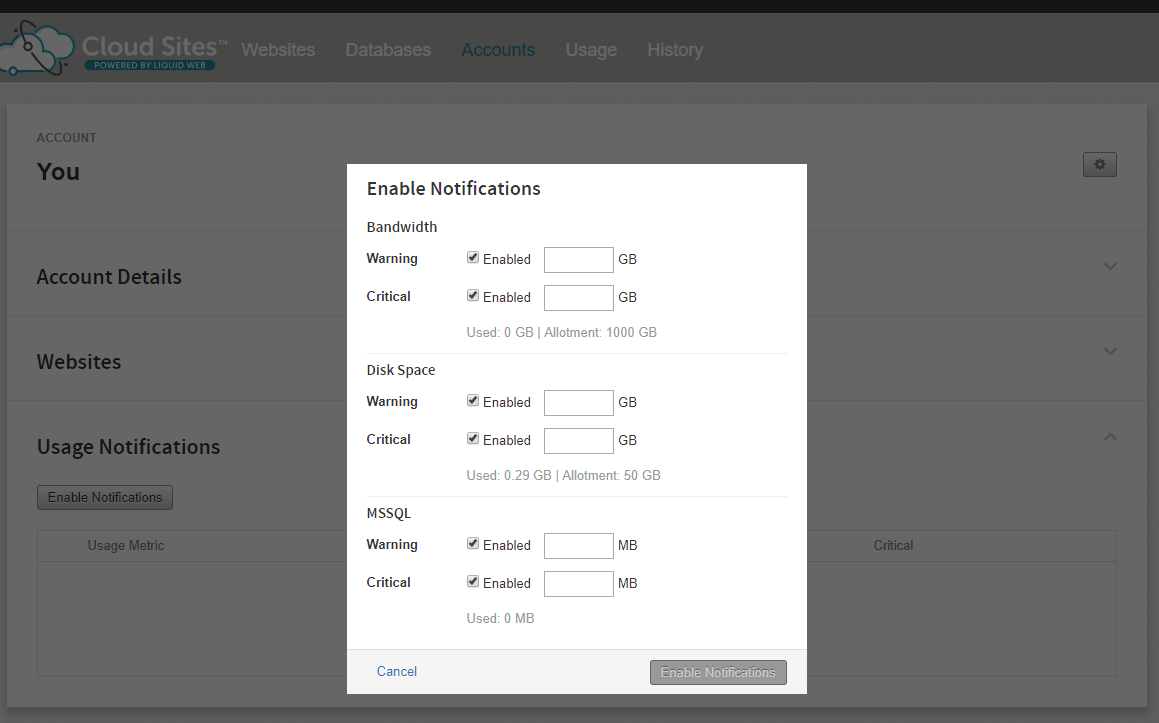The image size is (1159, 723).
Task: Expand the Account Details section
Action: [x=1110, y=267]
